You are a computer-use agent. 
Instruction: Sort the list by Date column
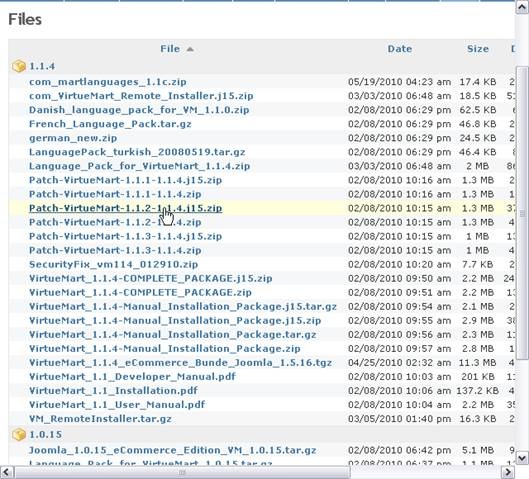click(399, 49)
